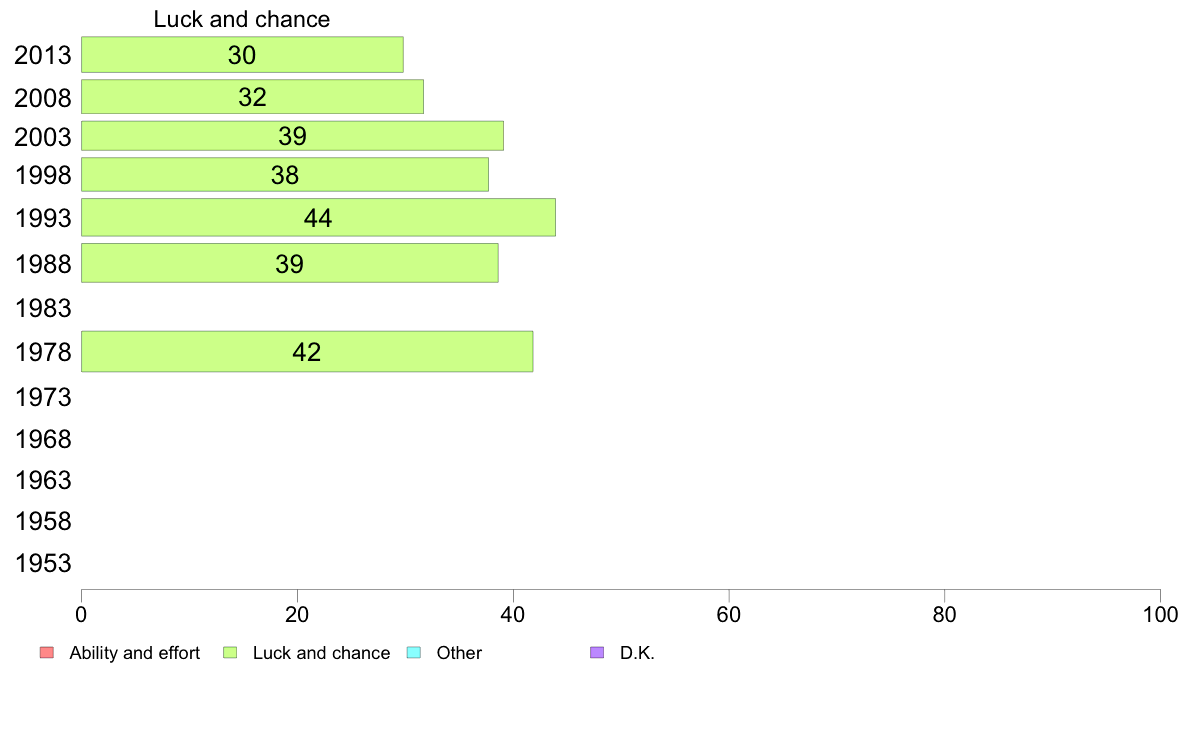This screenshot has width=1188, height=736.
Task: Select the 2008 bar showing 32
Action: (252, 97)
